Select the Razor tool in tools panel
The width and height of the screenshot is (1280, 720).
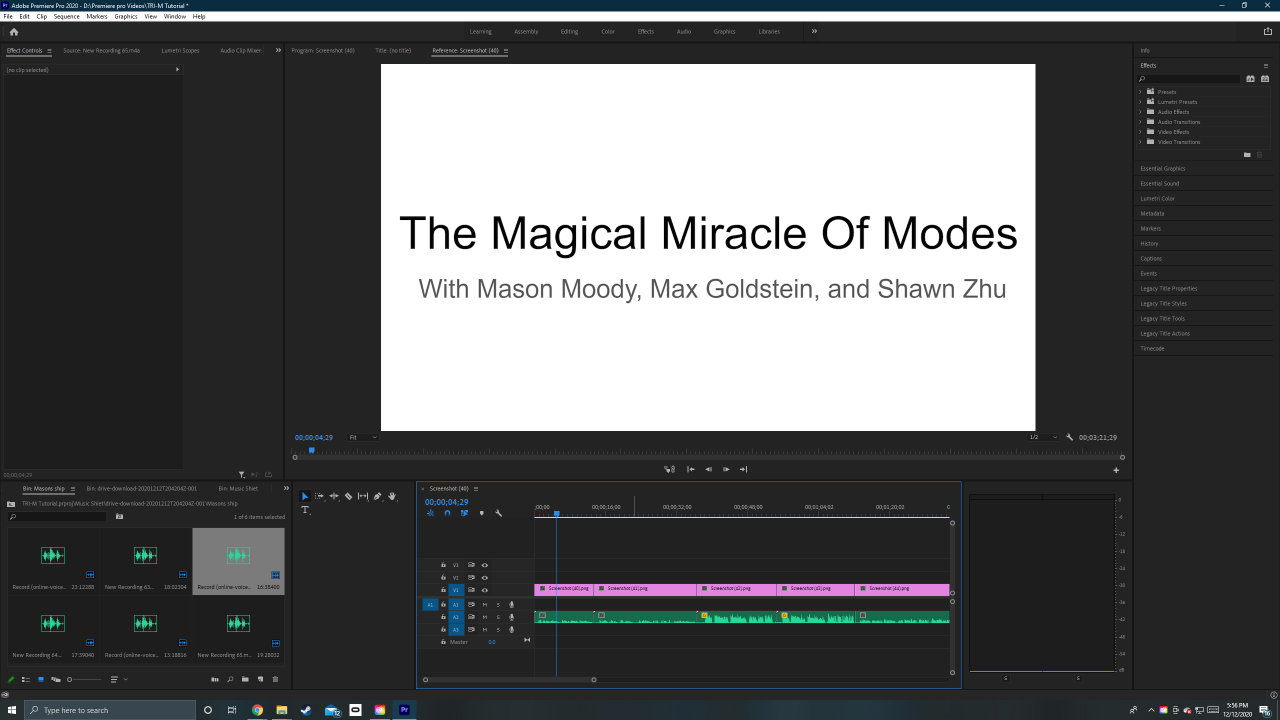click(348, 496)
